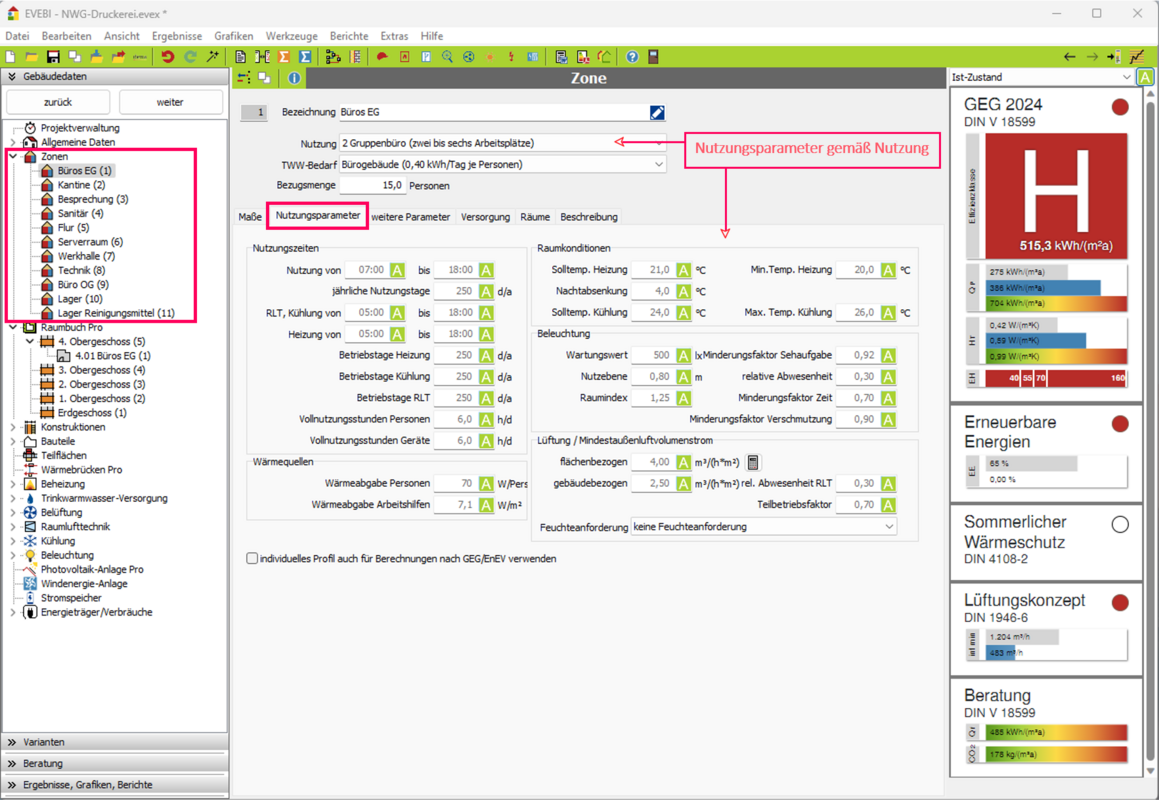
Task: Open the Feuchteanforderung dropdown
Action: pos(888,527)
